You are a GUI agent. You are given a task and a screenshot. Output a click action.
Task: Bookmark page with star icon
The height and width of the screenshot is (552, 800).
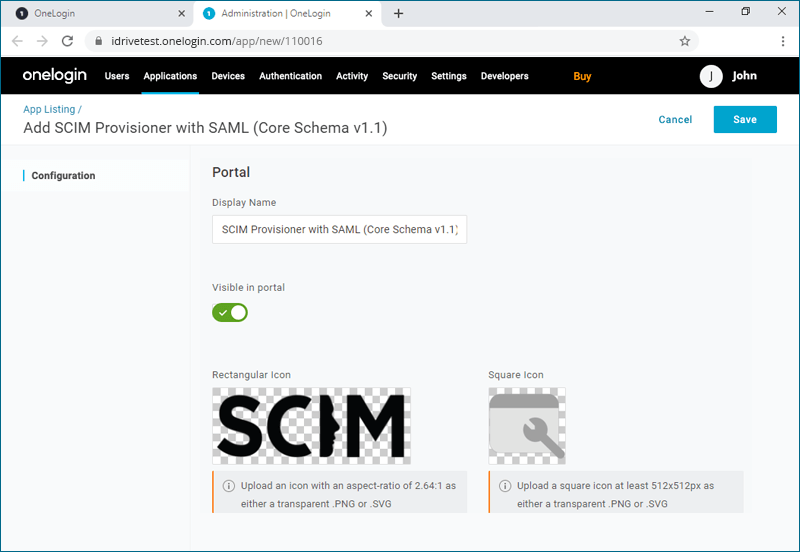(685, 41)
